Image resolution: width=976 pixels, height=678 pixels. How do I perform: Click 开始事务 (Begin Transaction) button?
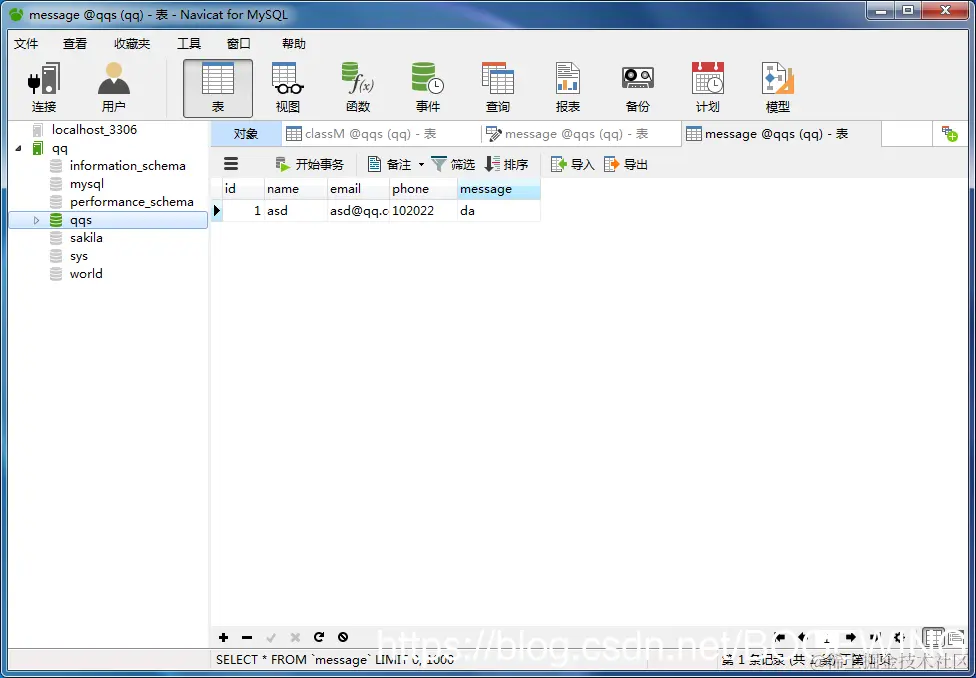click(x=309, y=164)
